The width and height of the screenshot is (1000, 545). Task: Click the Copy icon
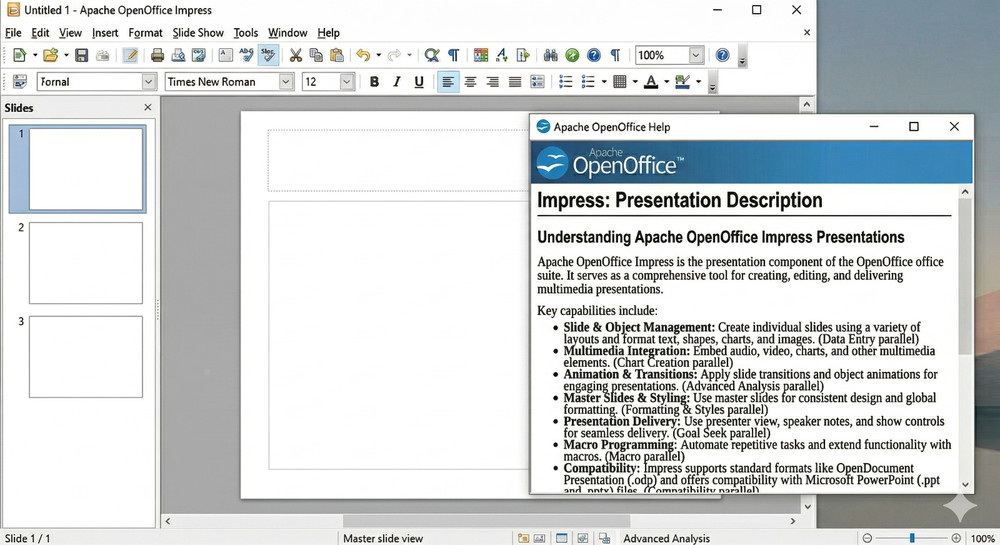(x=316, y=55)
